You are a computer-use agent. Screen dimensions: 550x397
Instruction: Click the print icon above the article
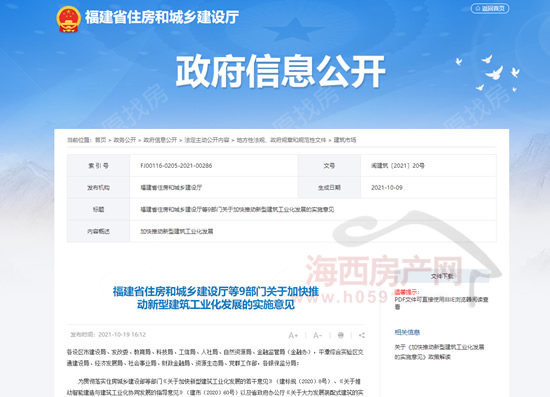340,336
